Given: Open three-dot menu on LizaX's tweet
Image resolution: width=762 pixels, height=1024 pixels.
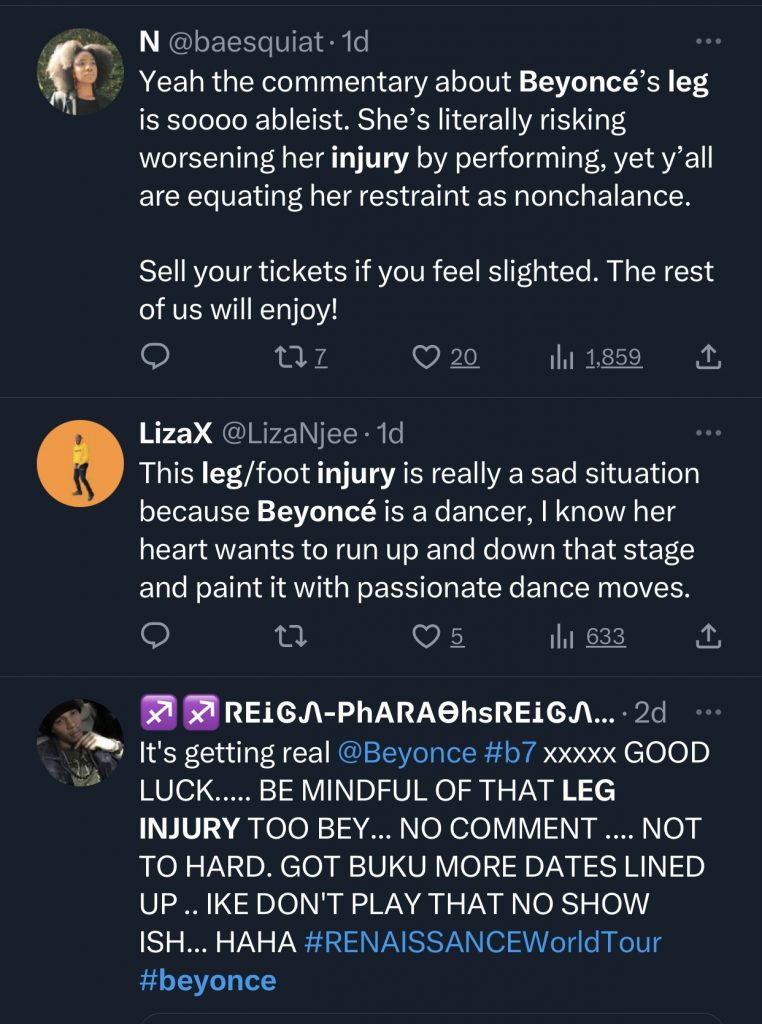Looking at the screenshot, I should (707, 433).
